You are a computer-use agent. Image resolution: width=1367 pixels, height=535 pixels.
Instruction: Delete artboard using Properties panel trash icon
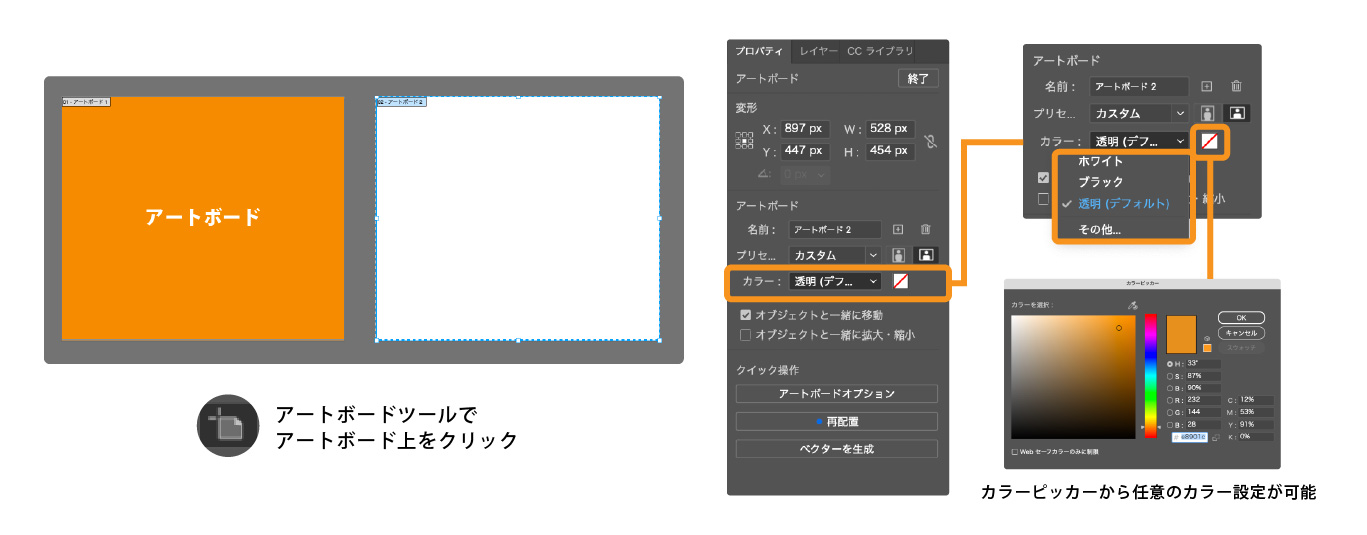coord(925,230)
